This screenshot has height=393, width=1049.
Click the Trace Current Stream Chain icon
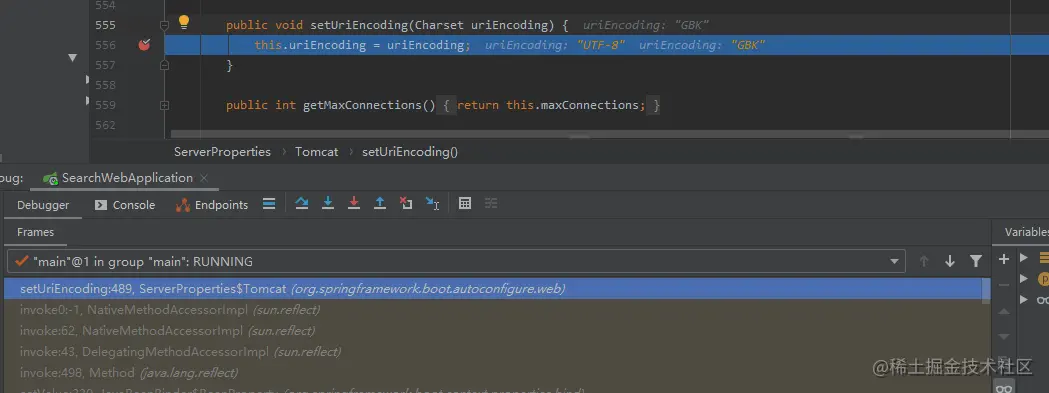tap(491, 204)
